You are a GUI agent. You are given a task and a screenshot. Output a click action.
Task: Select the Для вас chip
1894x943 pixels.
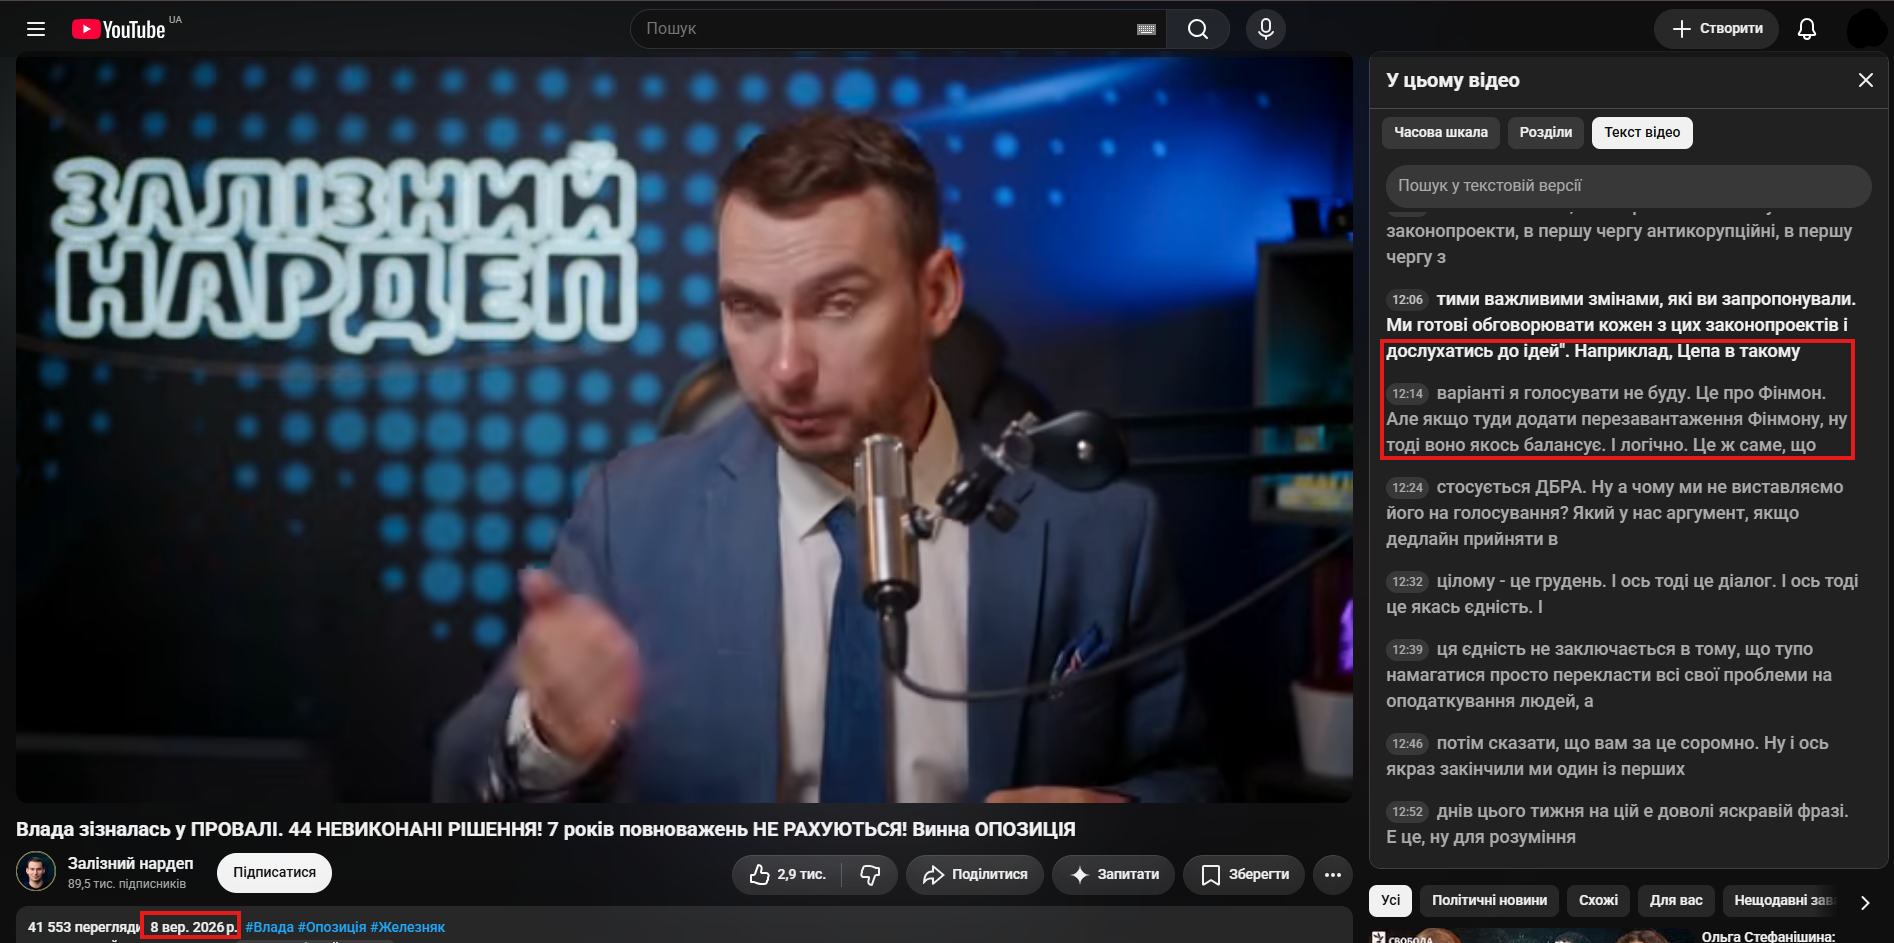coord(1676,900)
